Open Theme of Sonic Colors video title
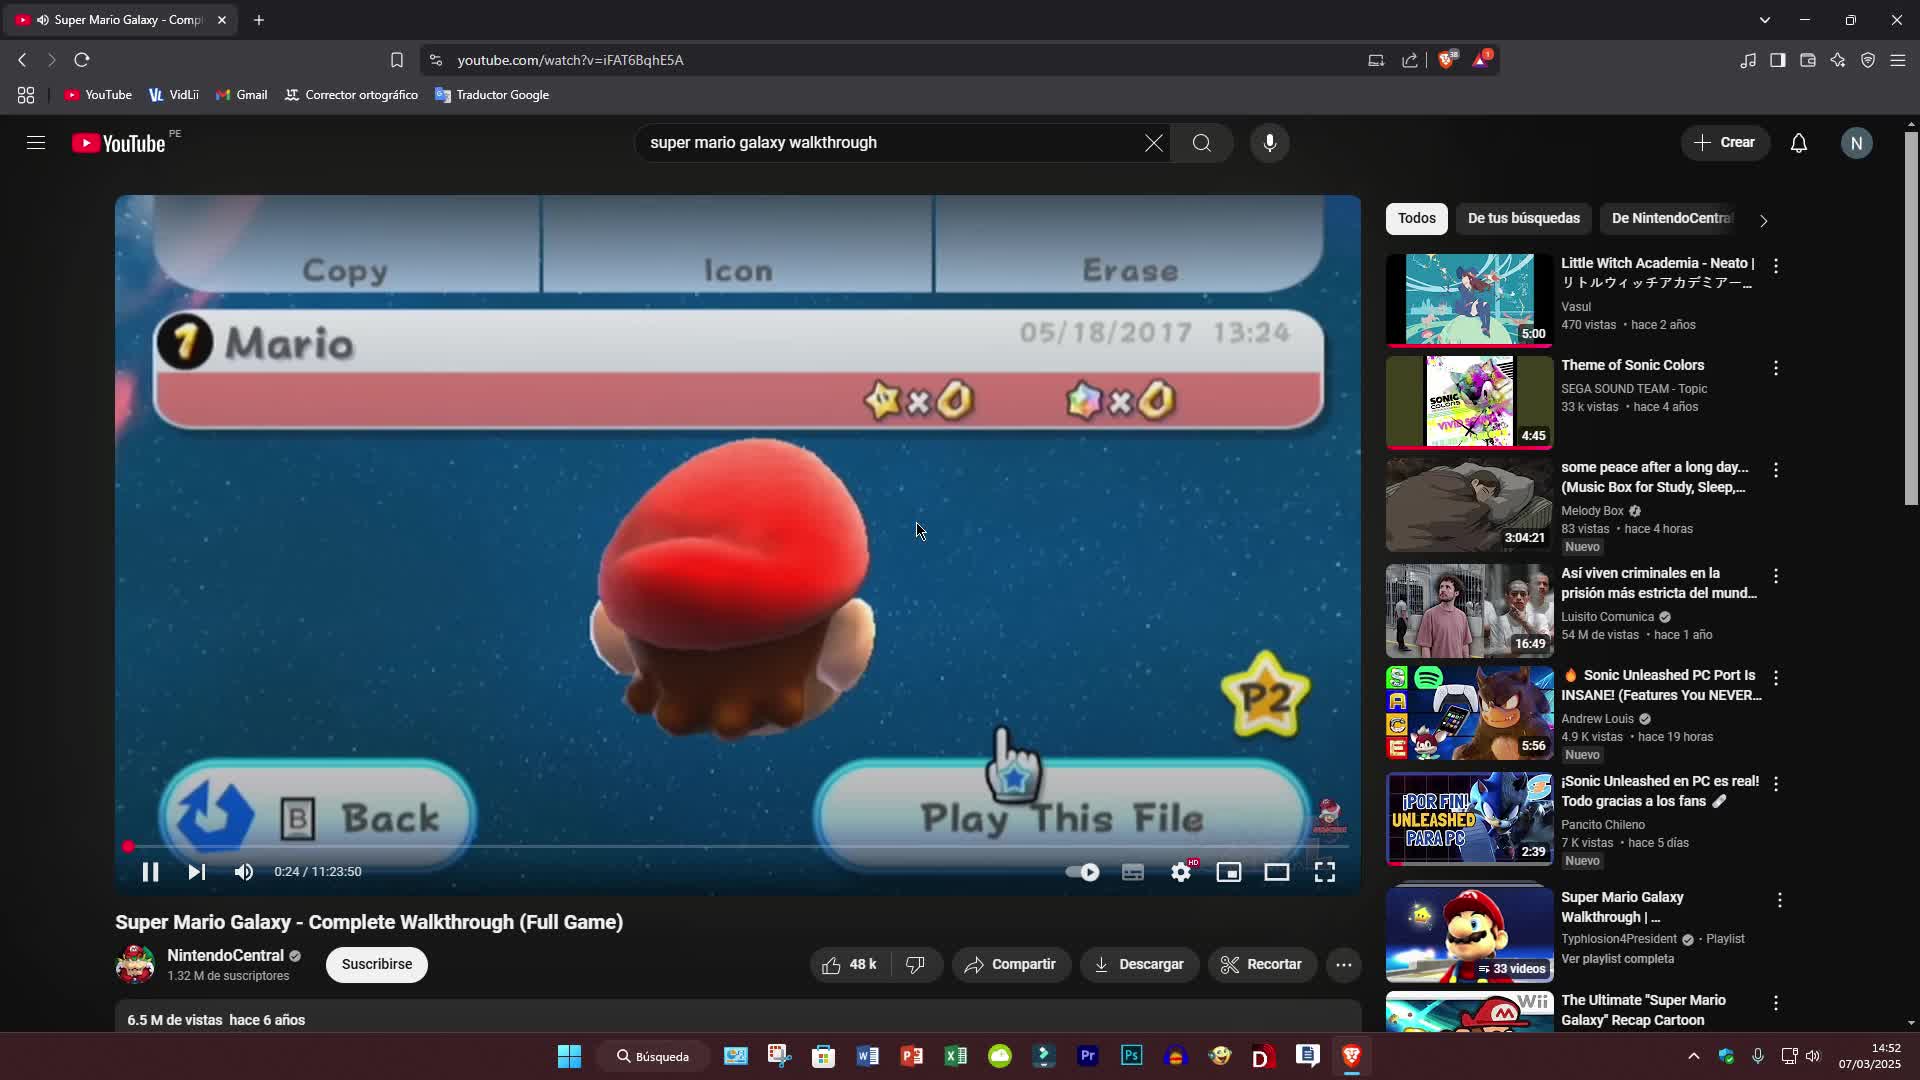This screenshot has width=1920, height=1080. click(x=1633, y=366)
